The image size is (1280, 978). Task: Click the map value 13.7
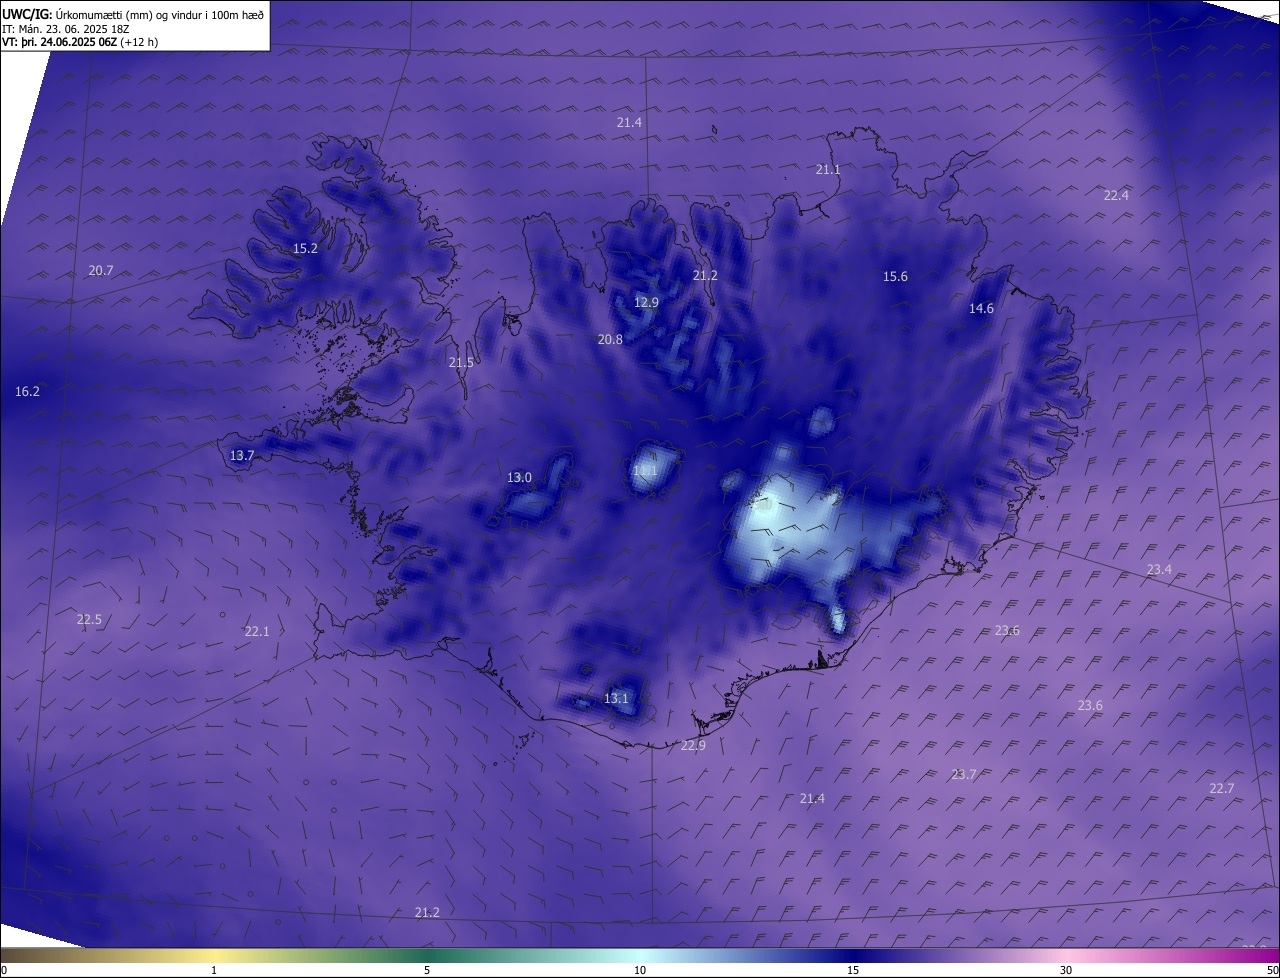[x=242, y=455]
